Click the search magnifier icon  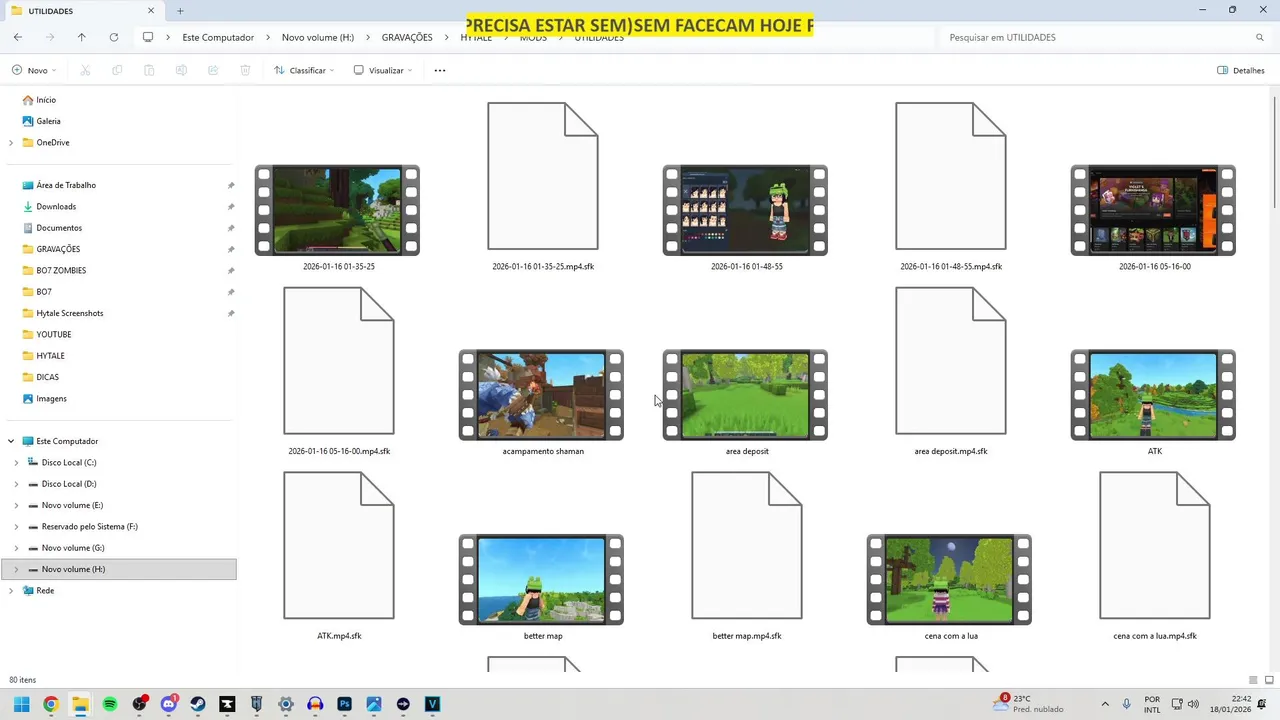point(1259,37)
